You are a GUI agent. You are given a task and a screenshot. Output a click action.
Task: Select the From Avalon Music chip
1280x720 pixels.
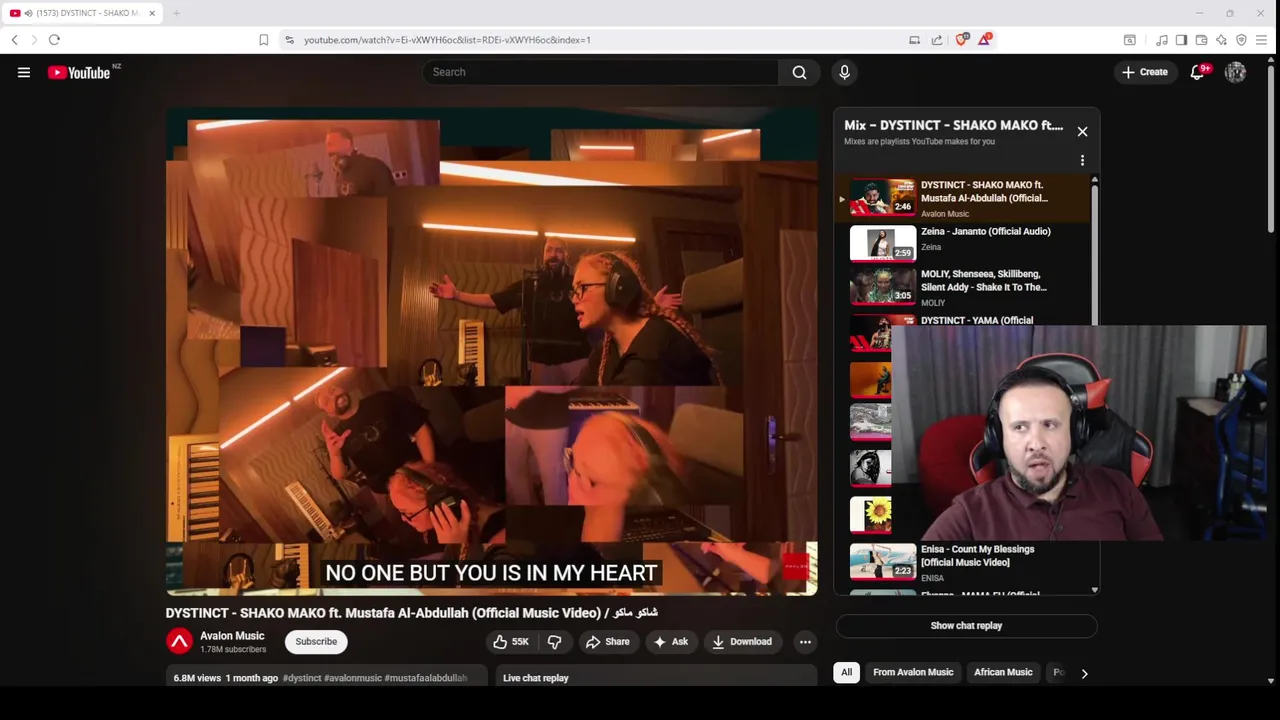[x=913, y=672]
